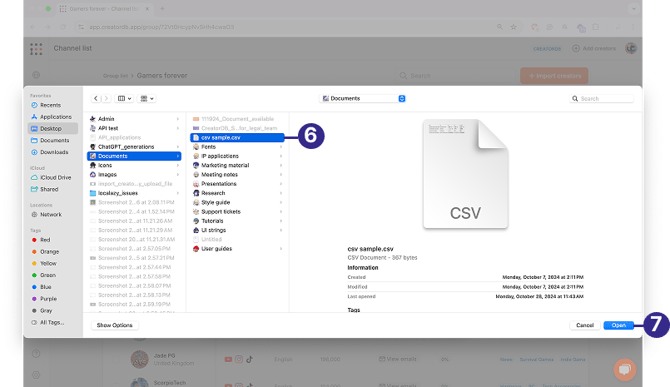This screenshot has width=670, height=387.
Task: Open the Meeting notes folder
Action: click(x=237, y=175)
